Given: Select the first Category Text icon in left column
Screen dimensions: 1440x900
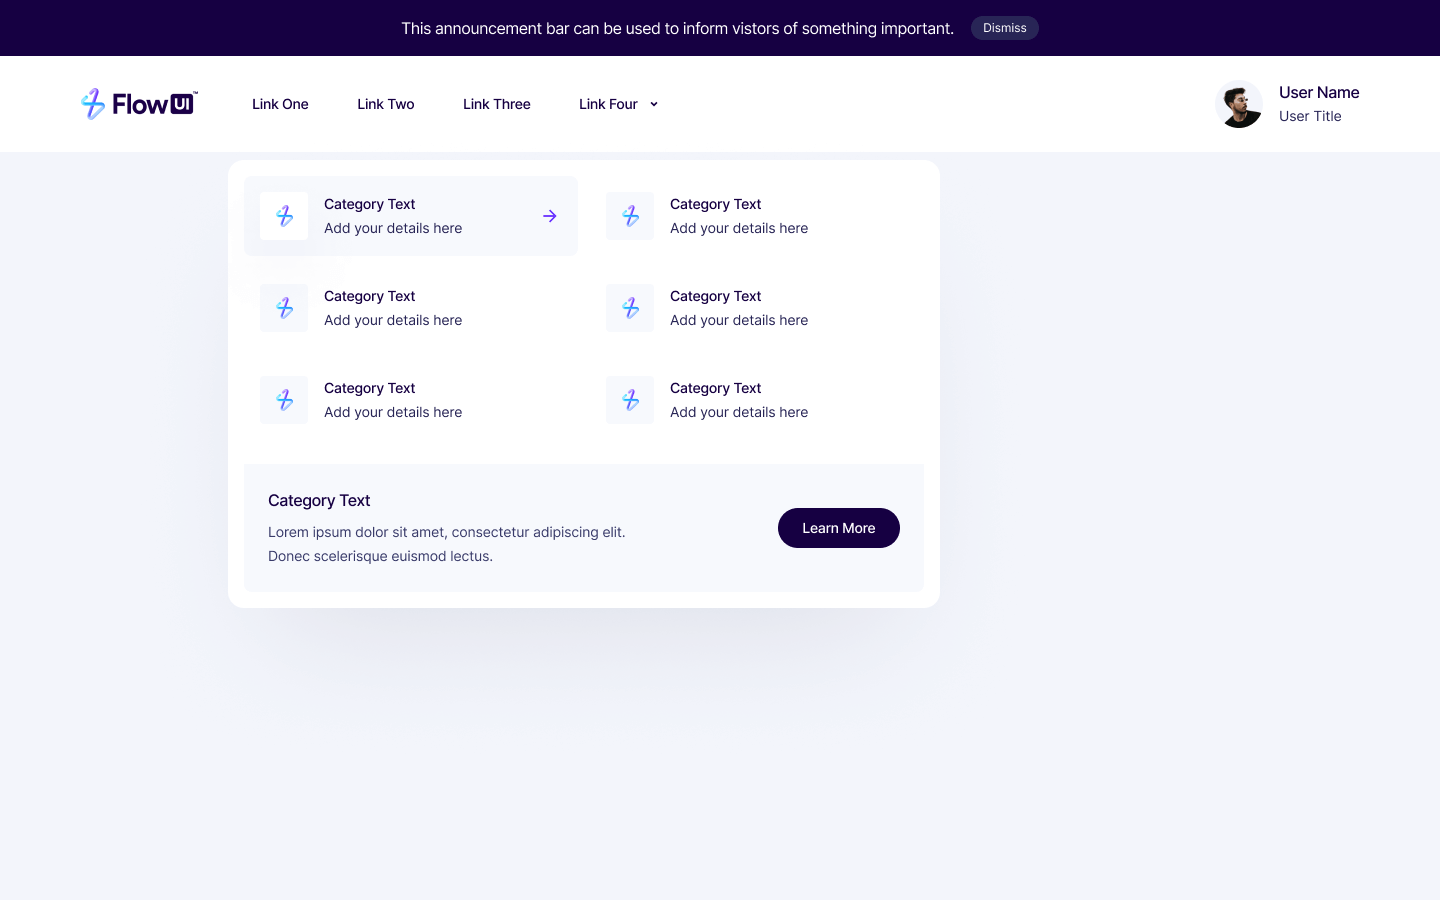Looking at the screenshot, I should (x=284, y=216).
